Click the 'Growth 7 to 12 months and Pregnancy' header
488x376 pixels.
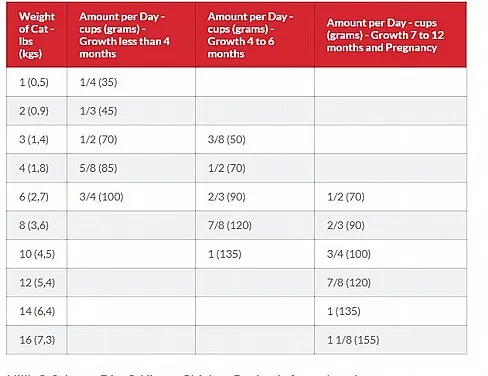coord(390,35)
